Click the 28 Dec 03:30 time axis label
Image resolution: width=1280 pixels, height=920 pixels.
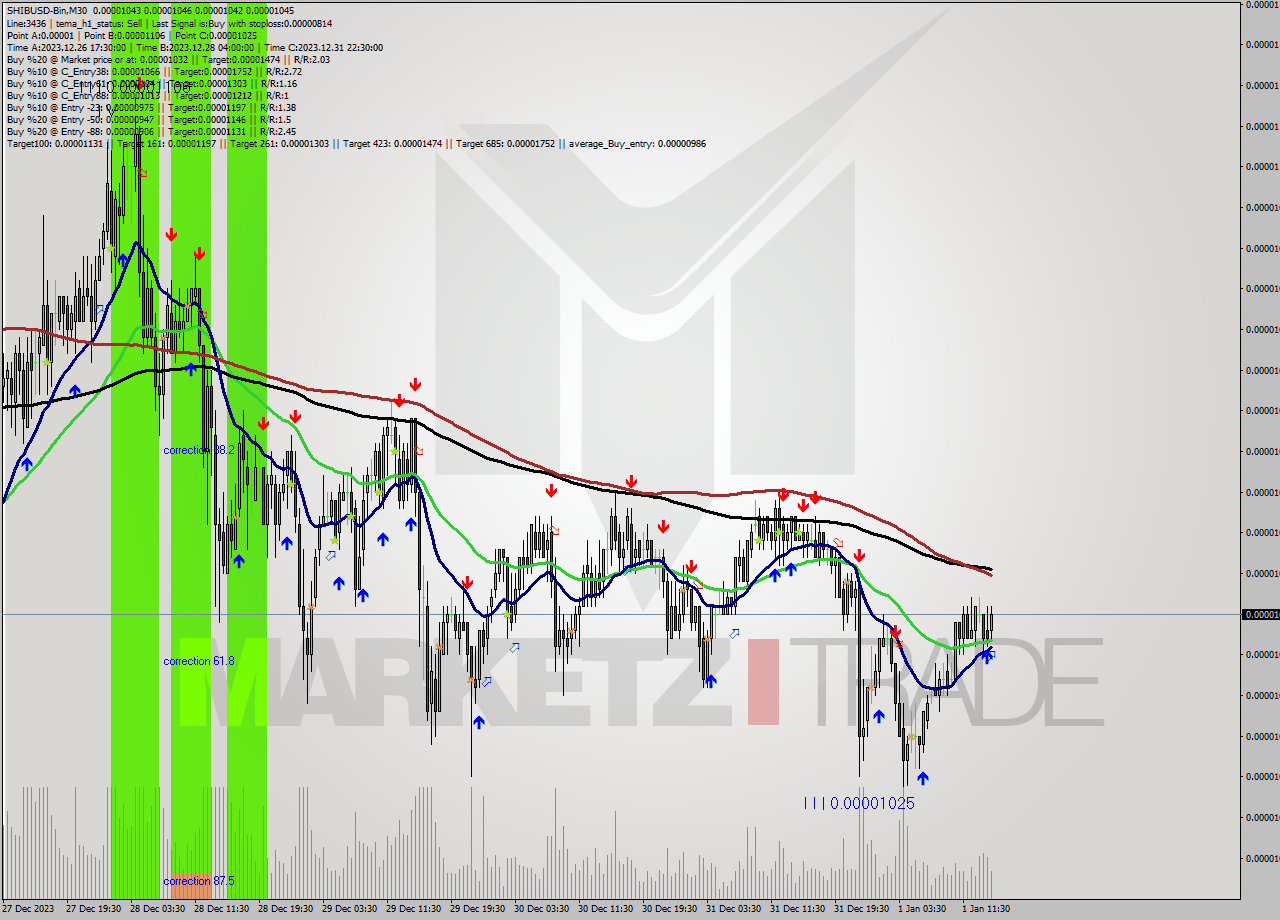point(157,908)
